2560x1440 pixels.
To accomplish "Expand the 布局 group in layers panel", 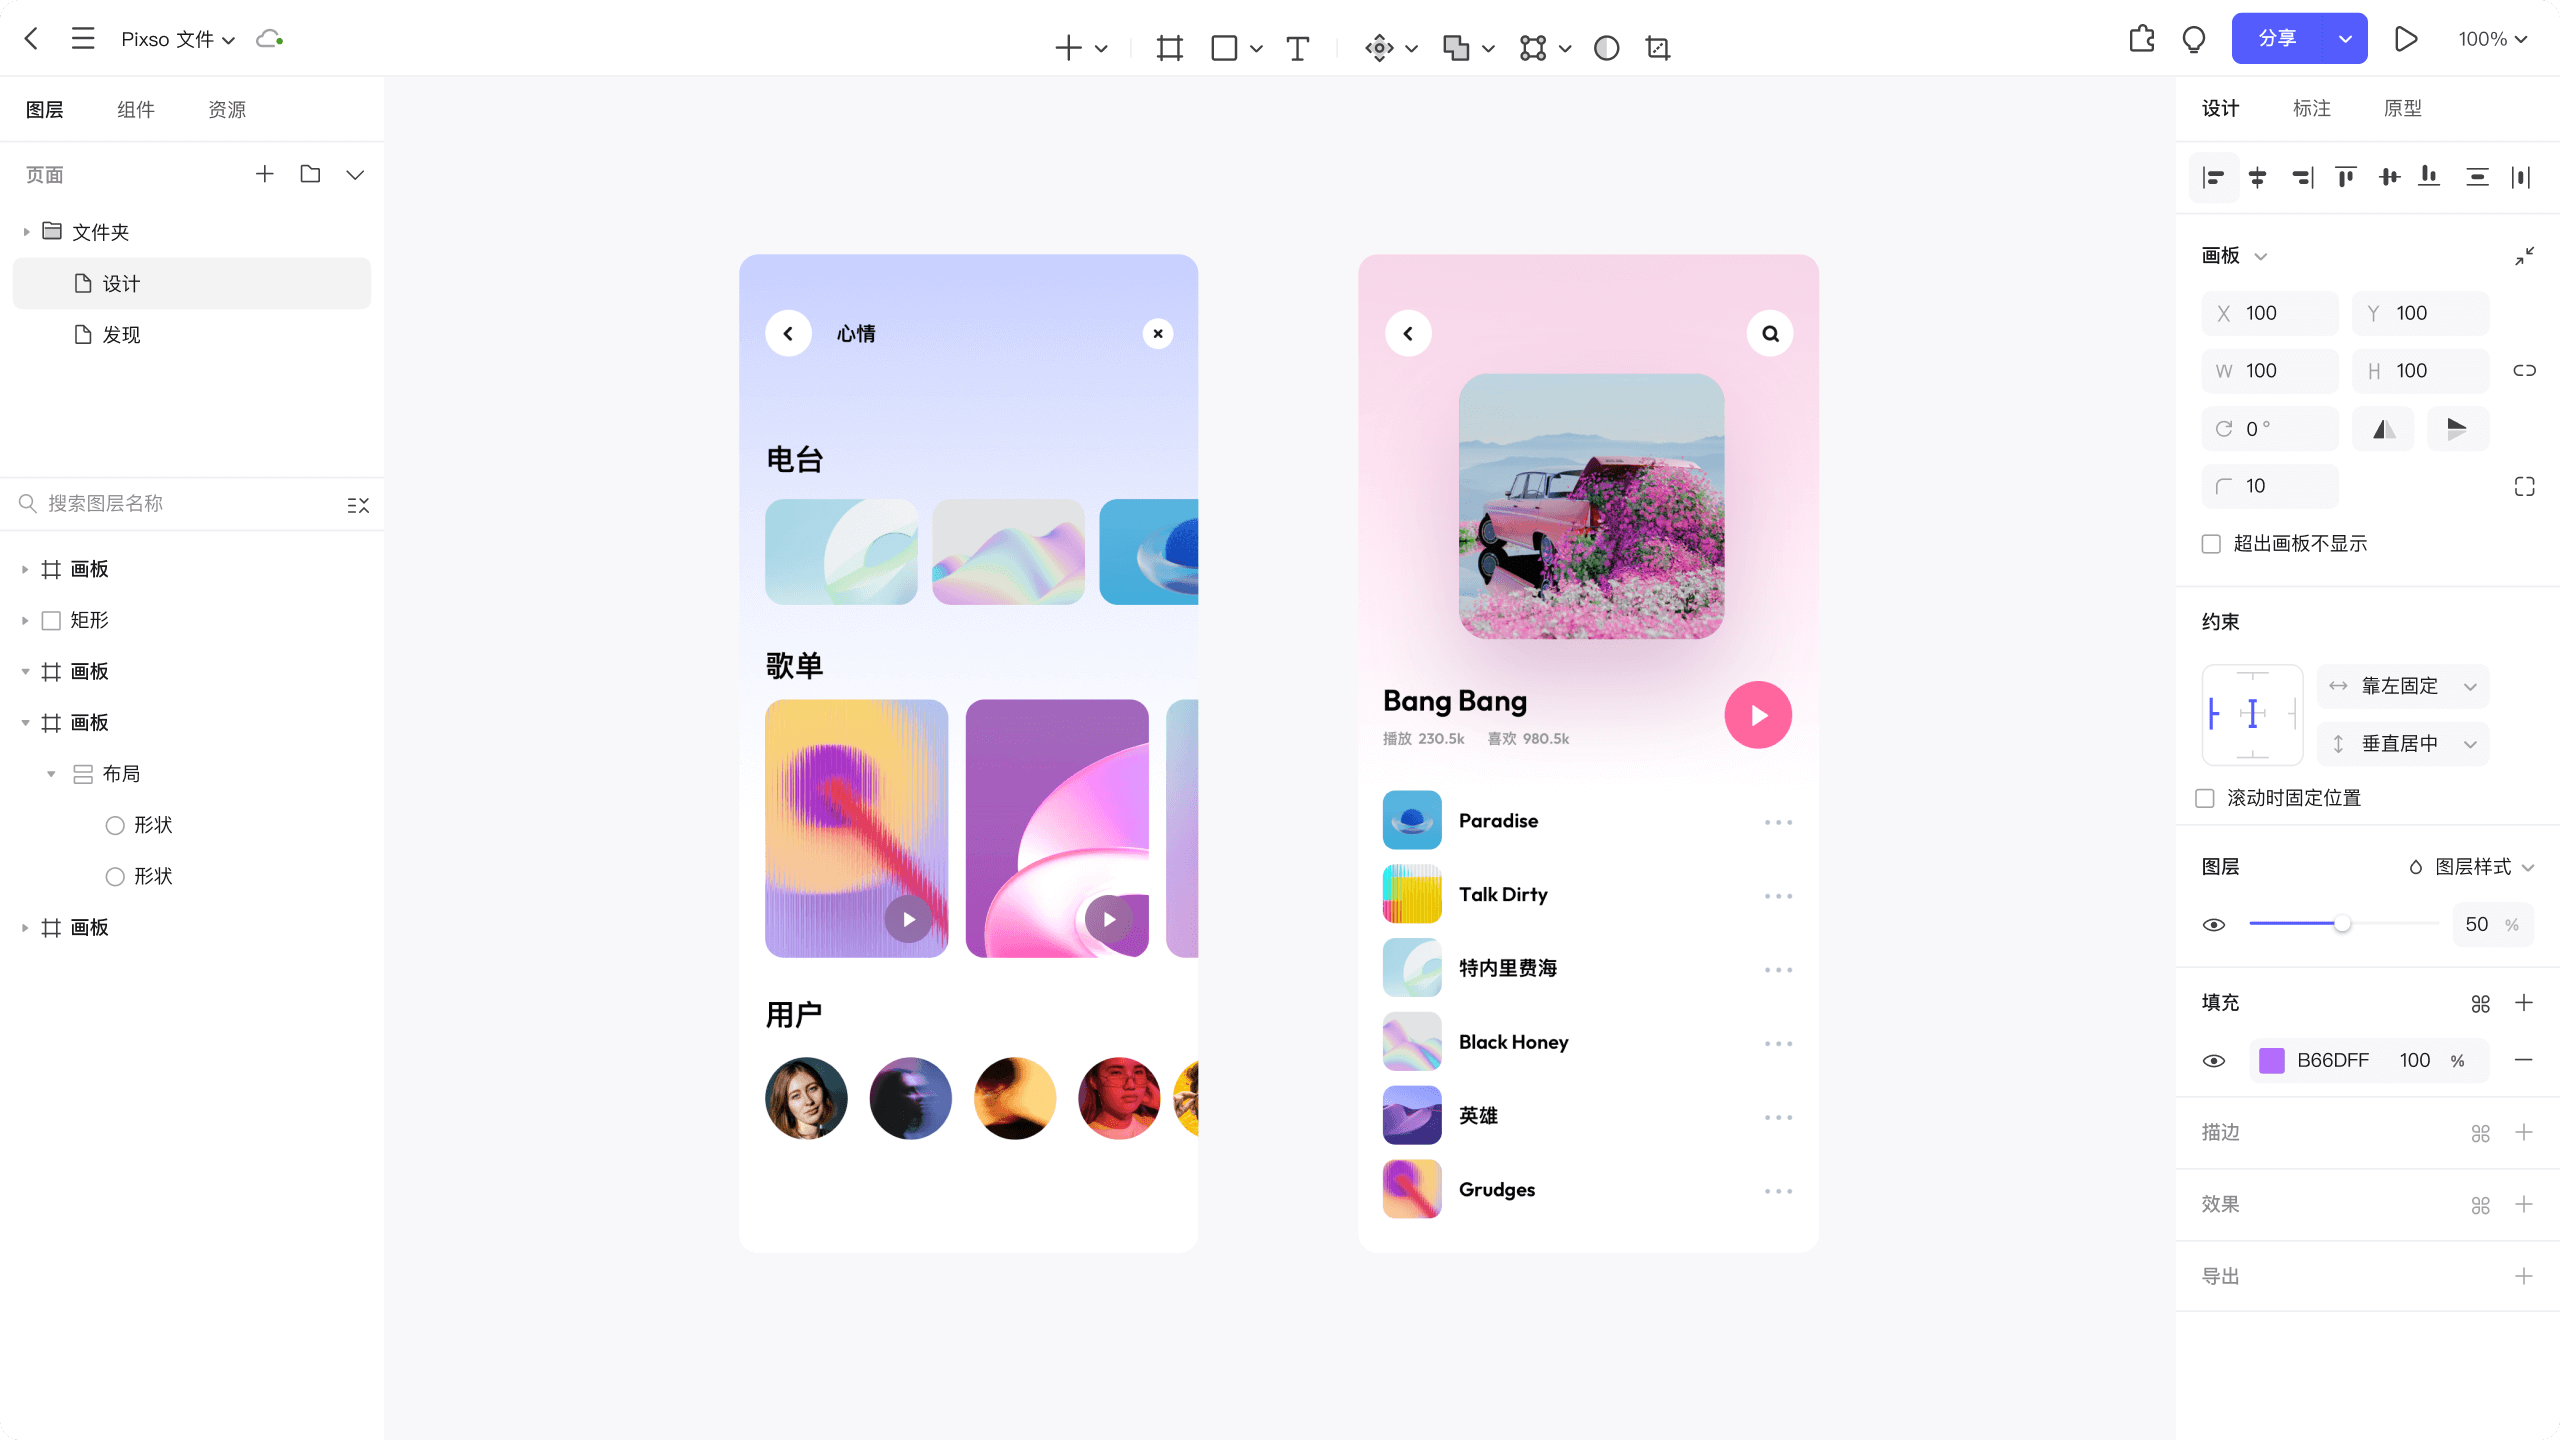I will 51,774.
